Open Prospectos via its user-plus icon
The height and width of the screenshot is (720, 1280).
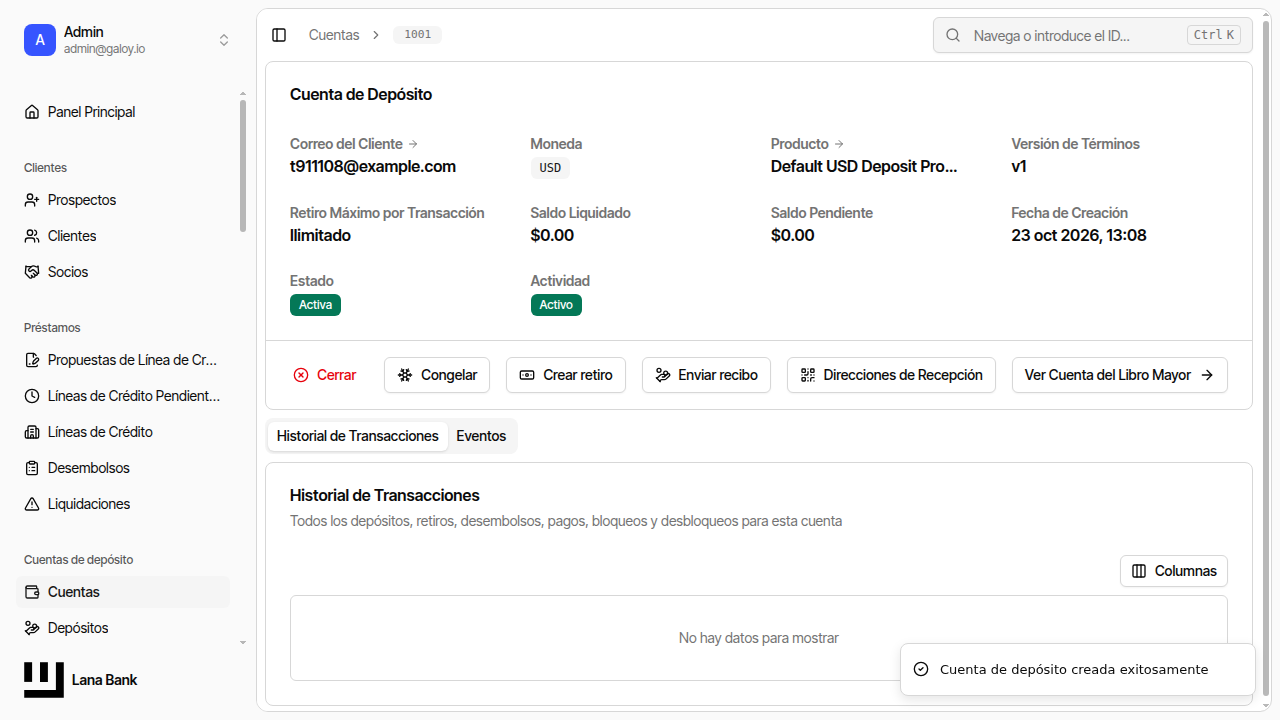click(32, 200)
